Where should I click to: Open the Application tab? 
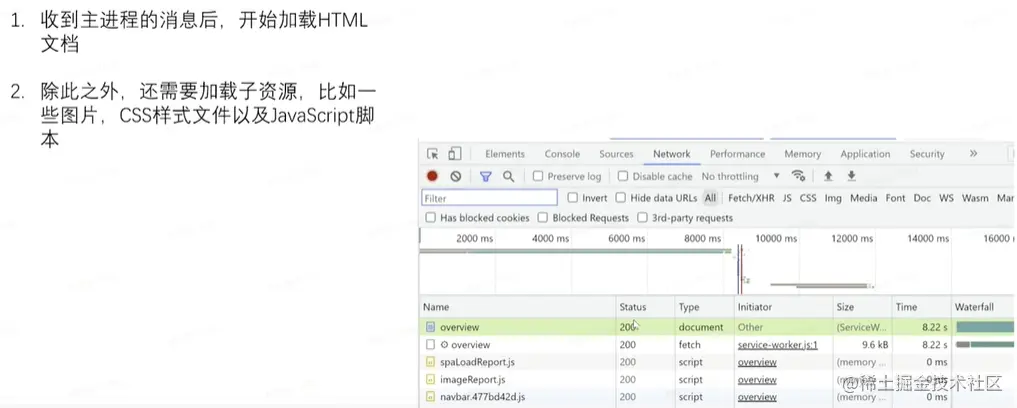tap(865, 154)
